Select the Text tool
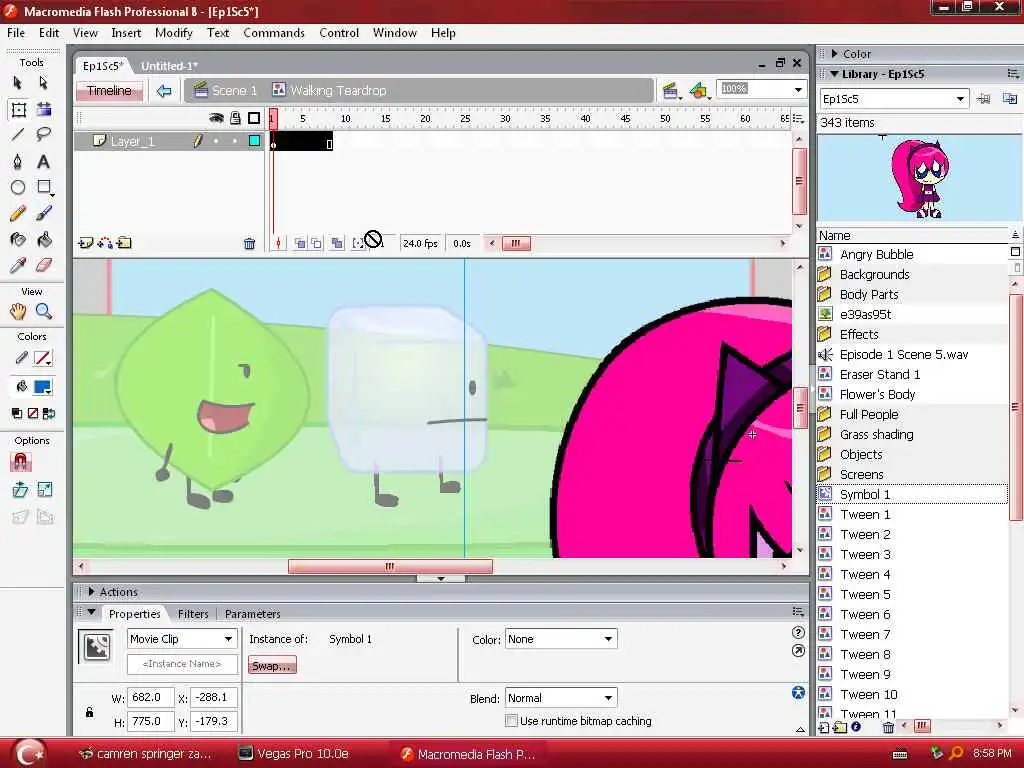The width and height of the screenshot is (1024, 768). [x=43, y=161]
